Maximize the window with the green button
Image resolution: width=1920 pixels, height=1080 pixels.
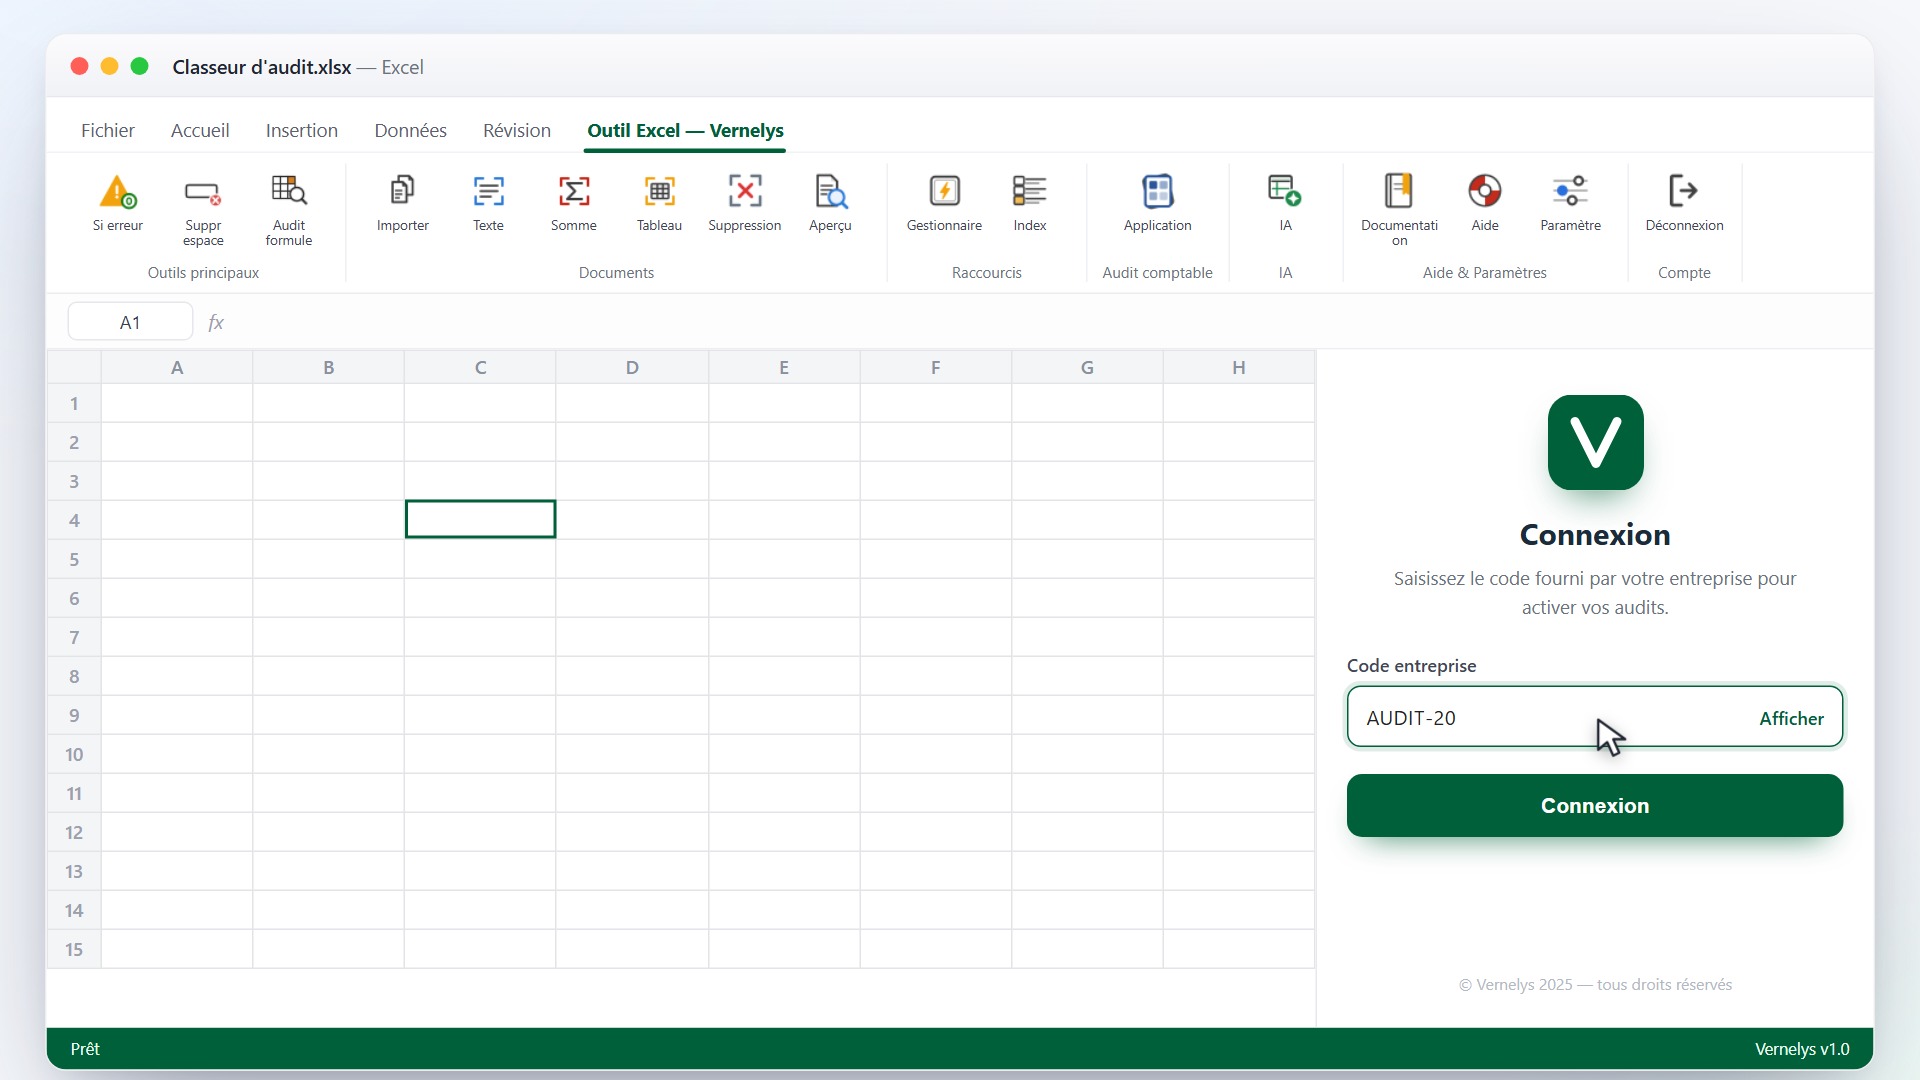[x=140, y=66]
